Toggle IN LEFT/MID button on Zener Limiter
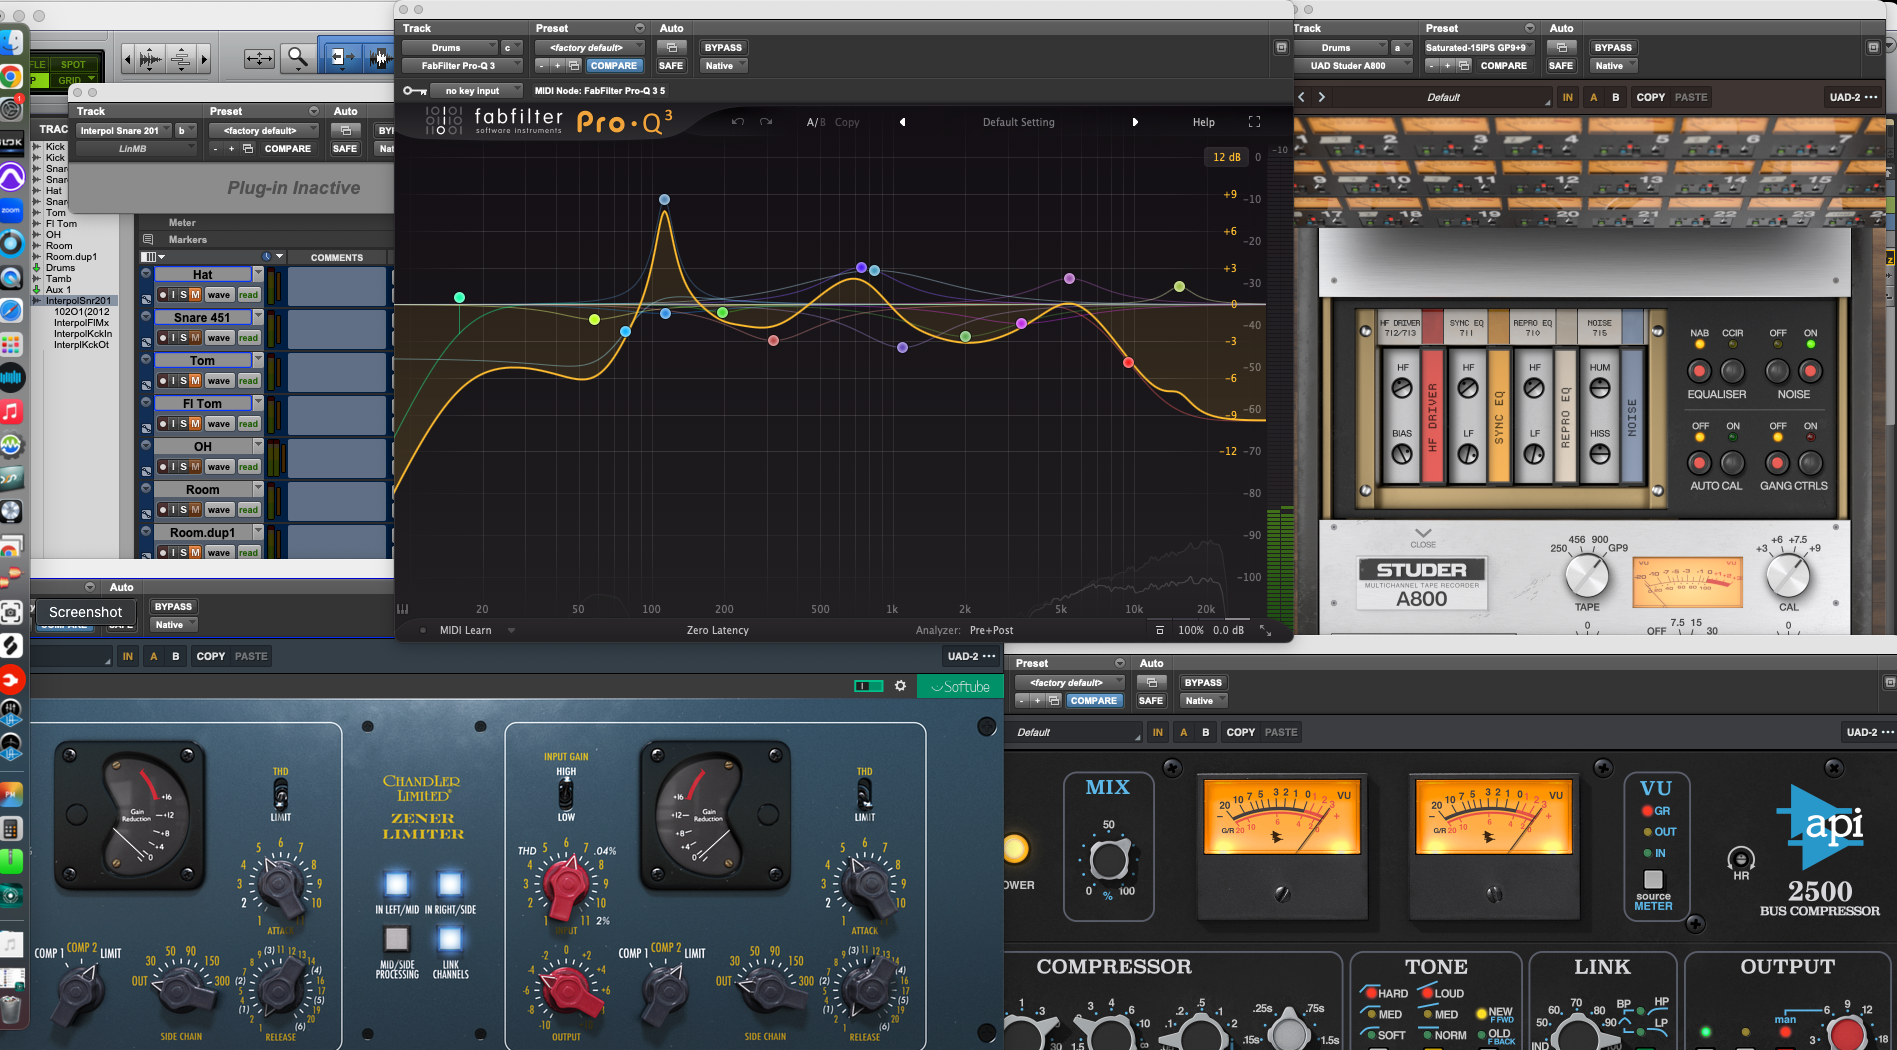Image resolution: width=1897 pixels, height=1050 pixels. [397, 884]
